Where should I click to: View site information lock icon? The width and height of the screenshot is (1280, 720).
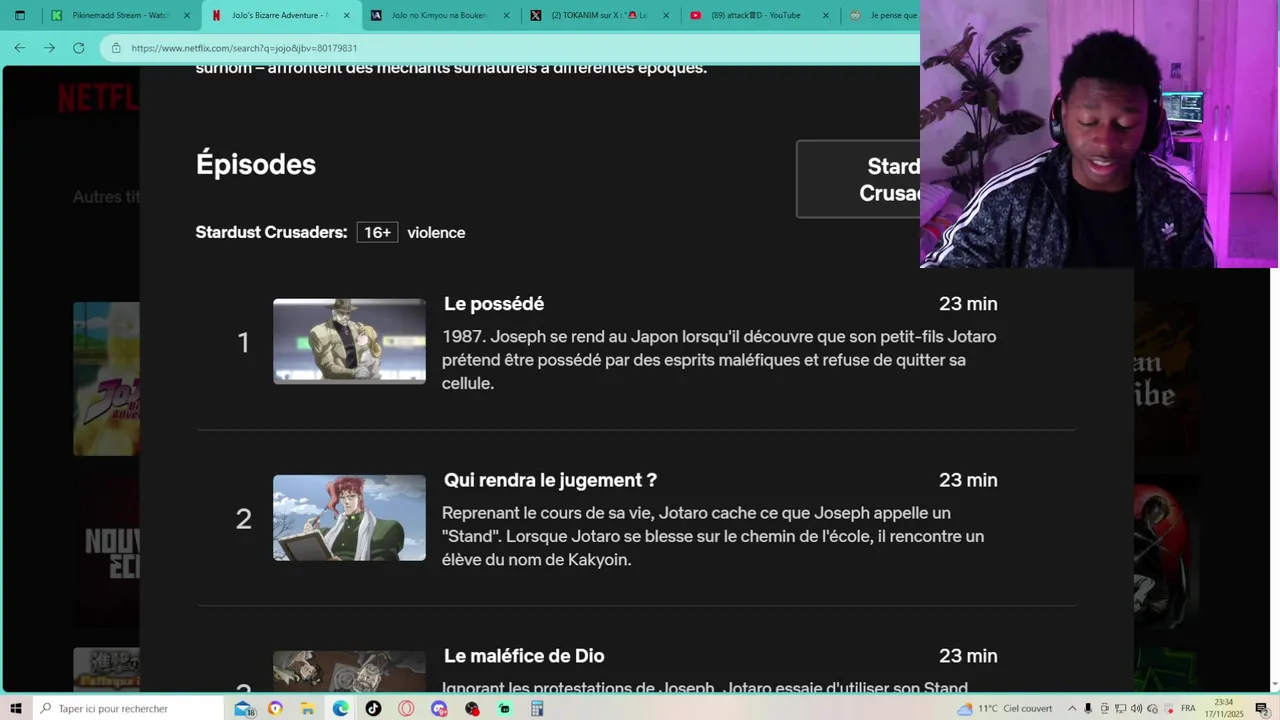[x=116, y=48]
